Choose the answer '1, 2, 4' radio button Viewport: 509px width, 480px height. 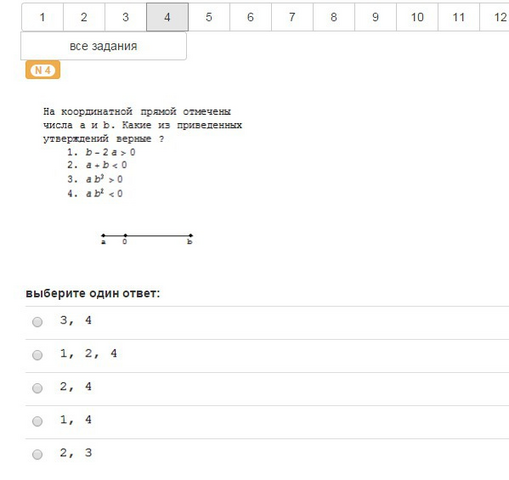(37, 355)
